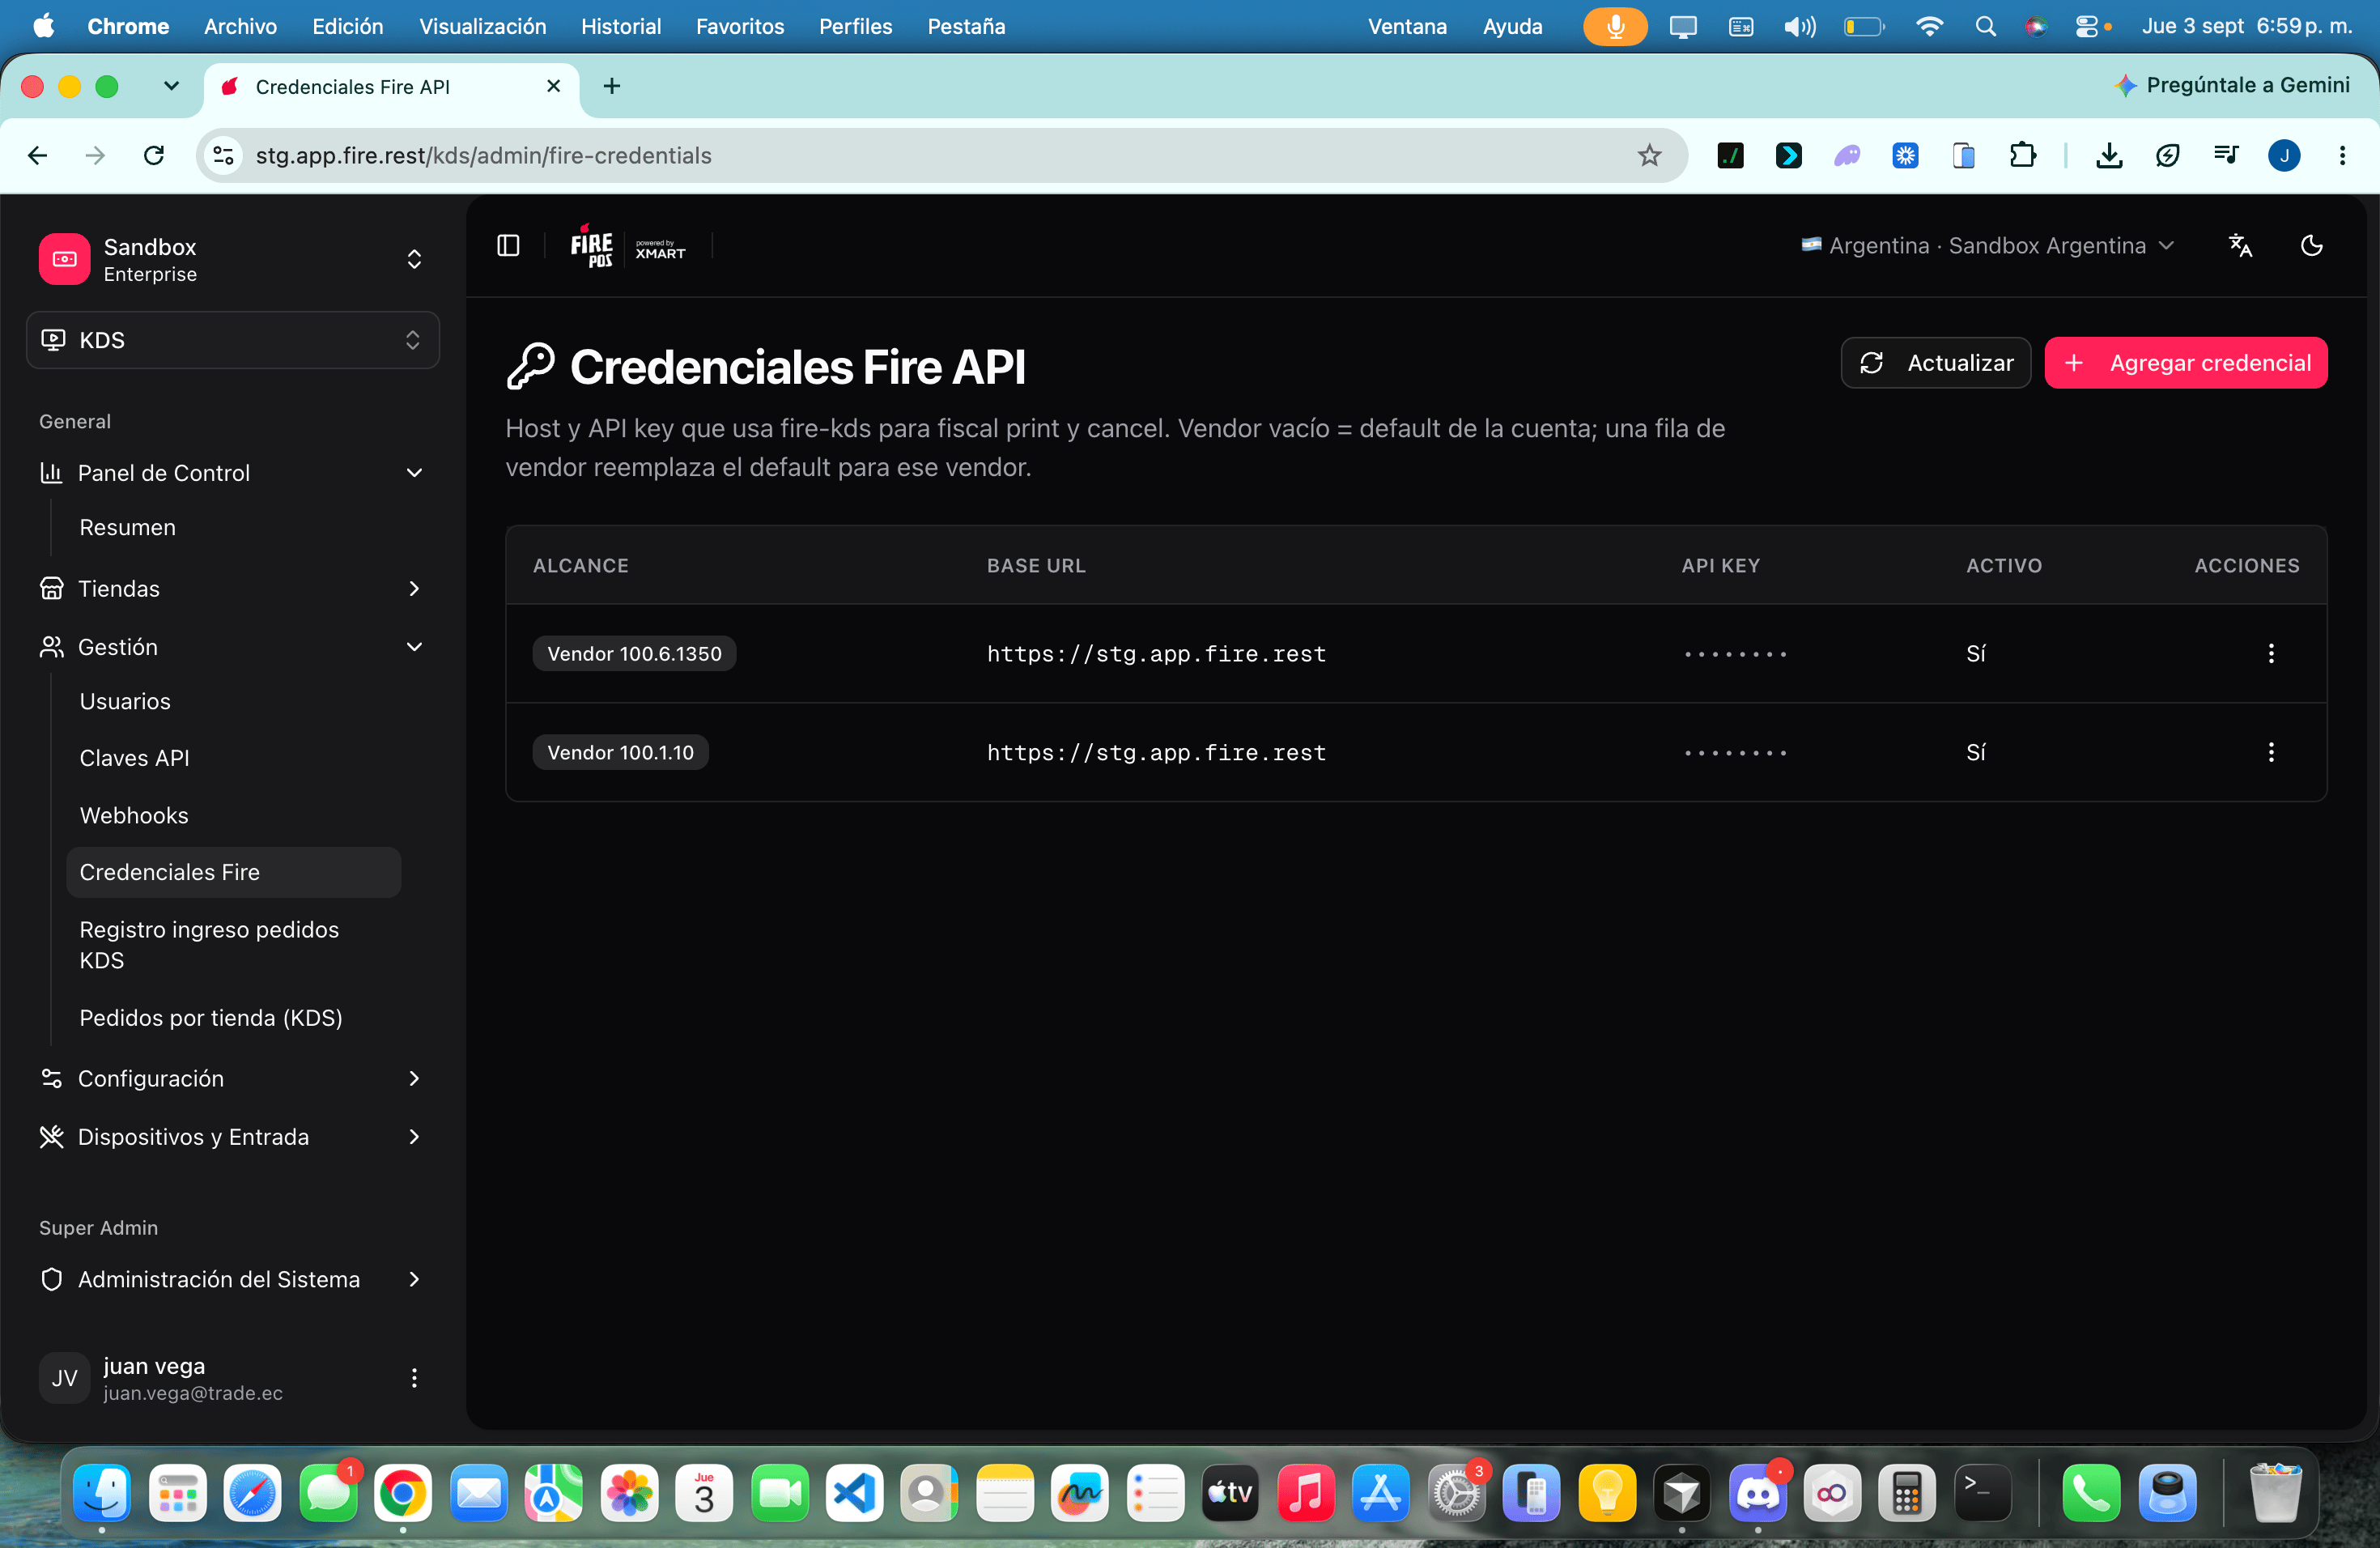Viewport: 2380px width, 1548px height.
Task: Click the browser back arrow
Action: coord(38,155)
